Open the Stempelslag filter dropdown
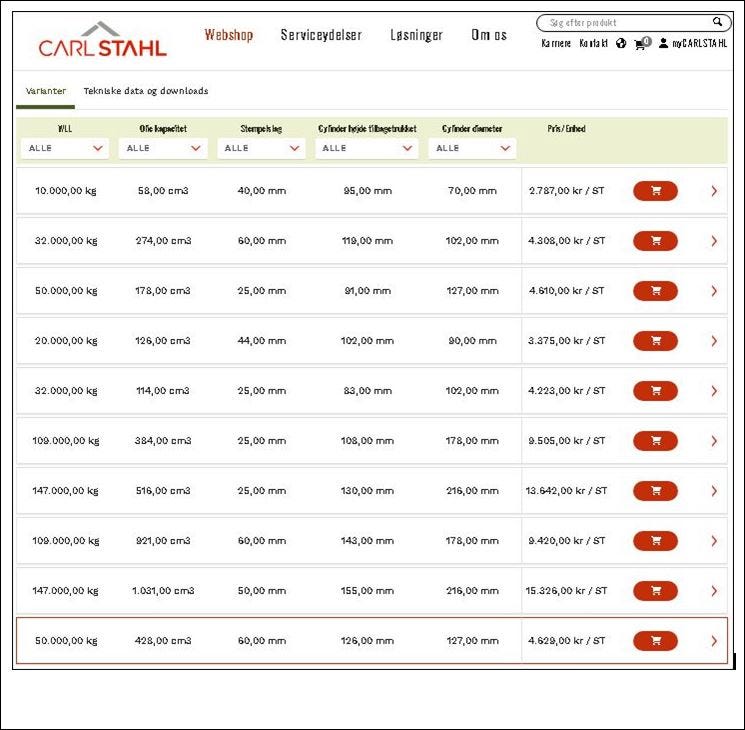 tap(261, 148)
